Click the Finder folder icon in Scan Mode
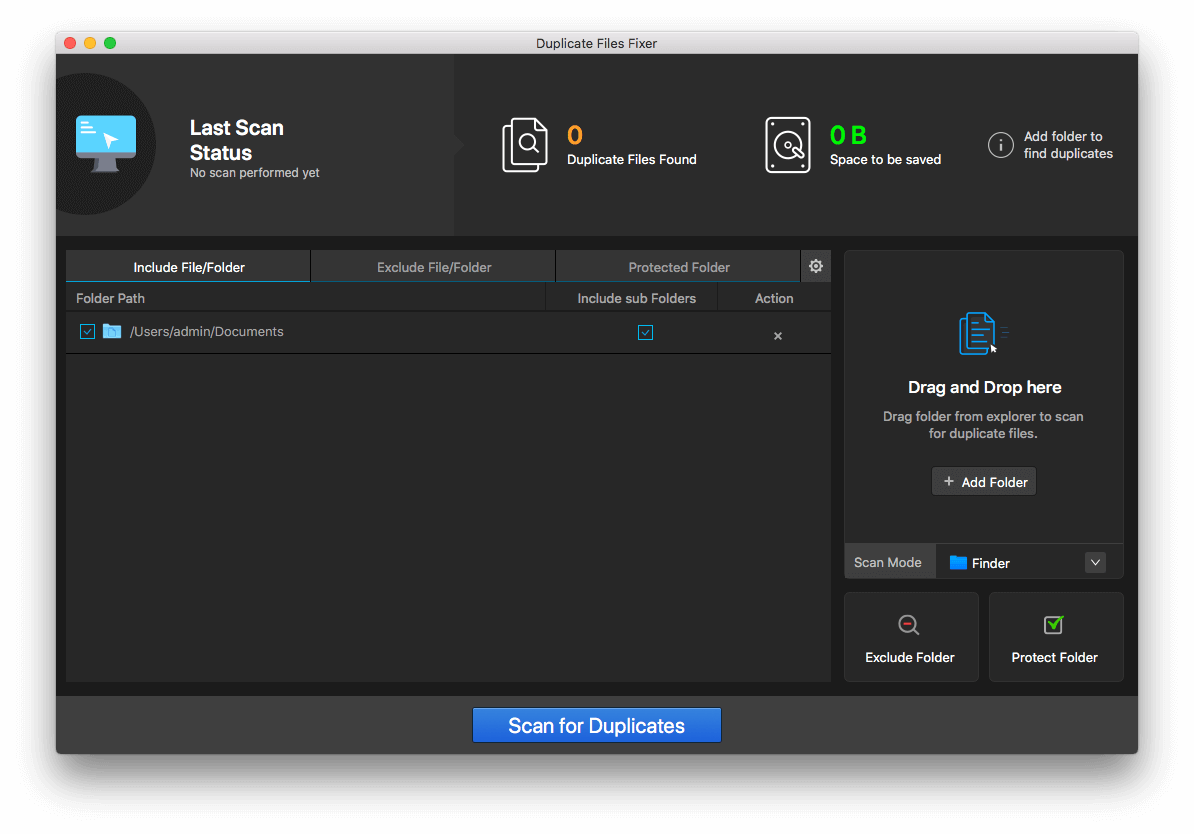 958,563
